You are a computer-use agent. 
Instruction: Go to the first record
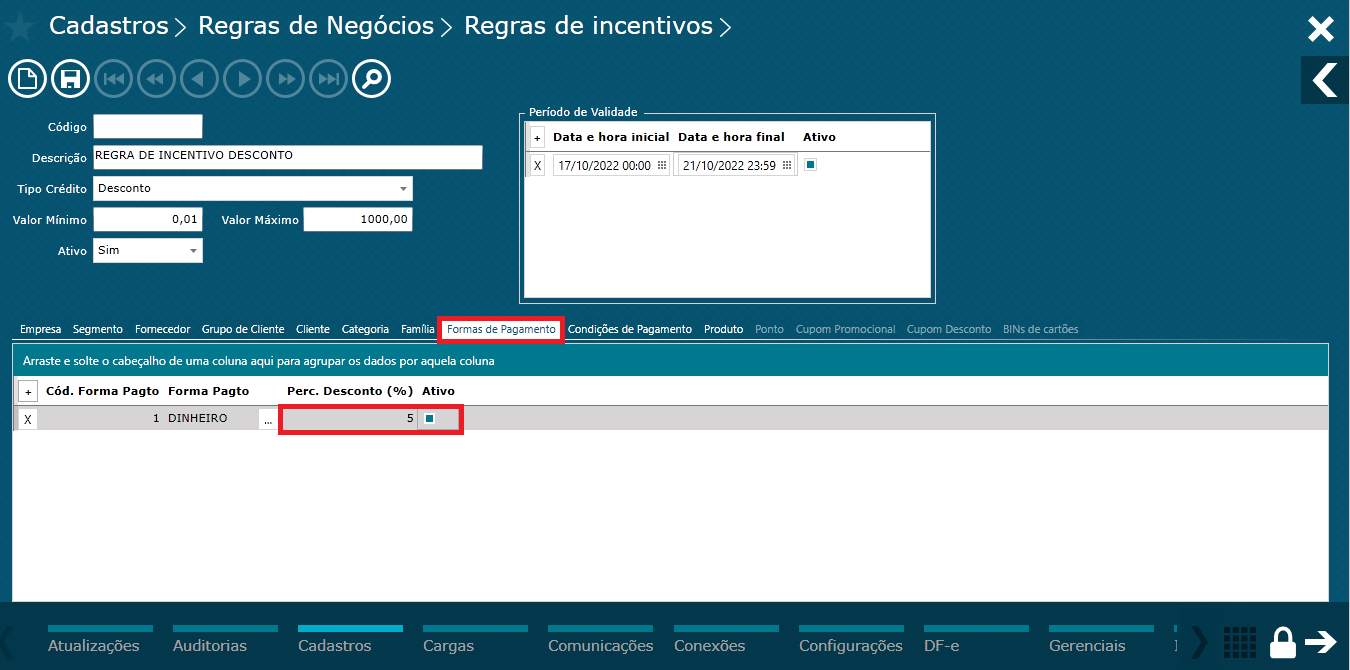click(113, 78)
